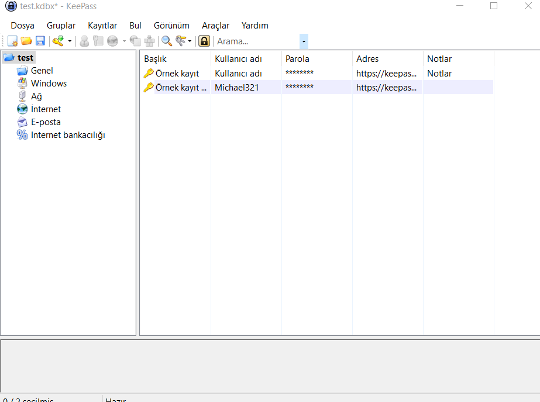Click the key icon of Michael321 entry

[148, 87]
